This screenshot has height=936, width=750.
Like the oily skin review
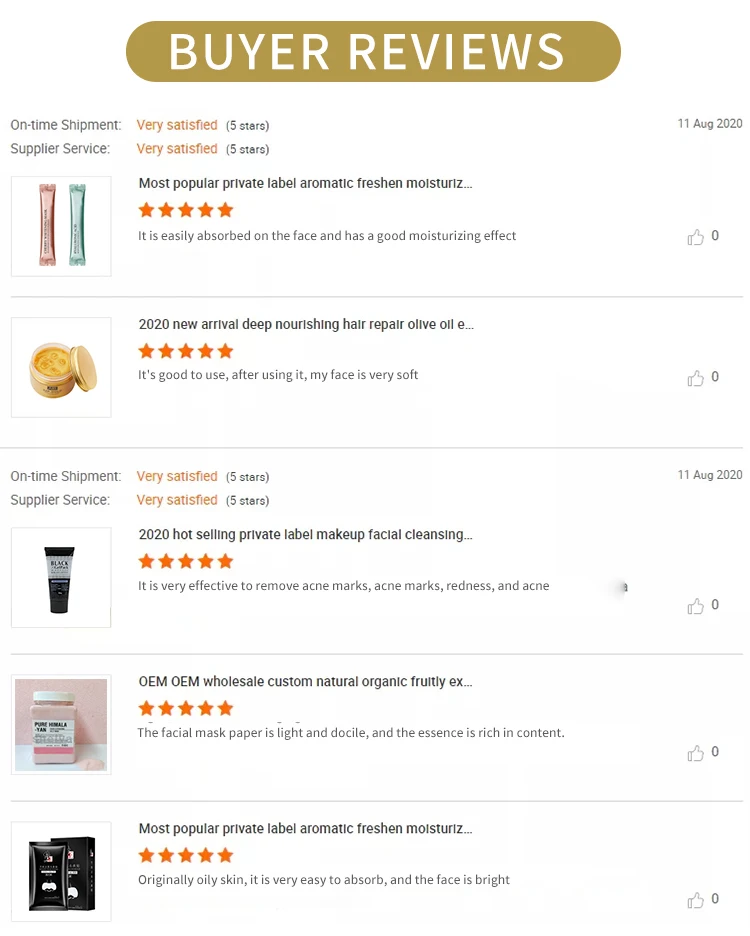point(695,900)
